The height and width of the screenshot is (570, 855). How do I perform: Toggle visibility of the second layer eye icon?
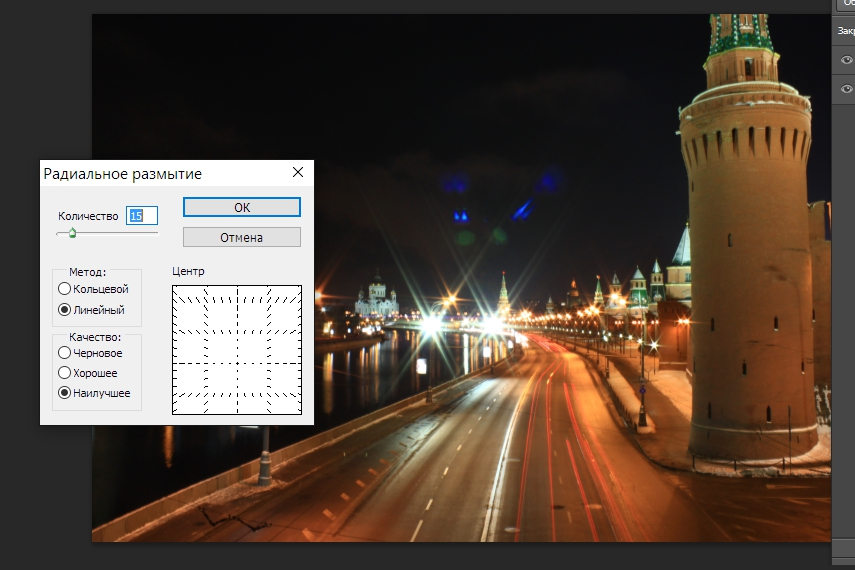(x=846, y=90)
